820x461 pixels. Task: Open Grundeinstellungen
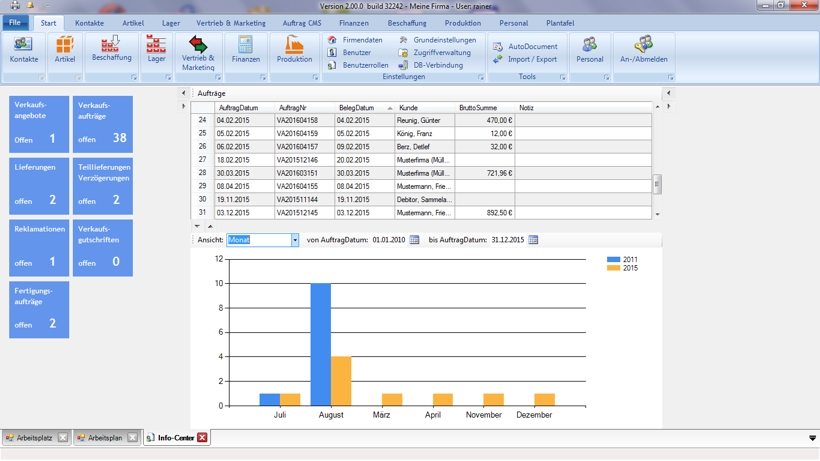pos(438,40)
